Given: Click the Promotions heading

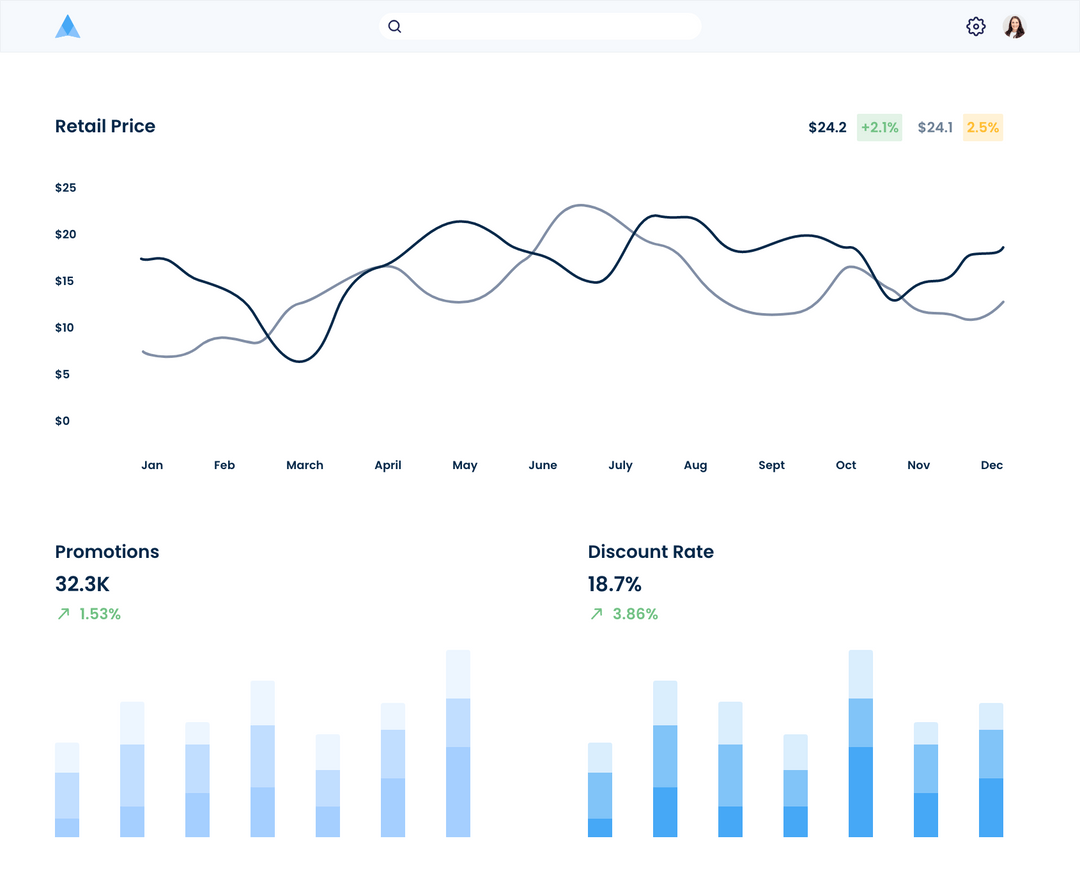Looking at the screenshot, I should coord(107,551).
